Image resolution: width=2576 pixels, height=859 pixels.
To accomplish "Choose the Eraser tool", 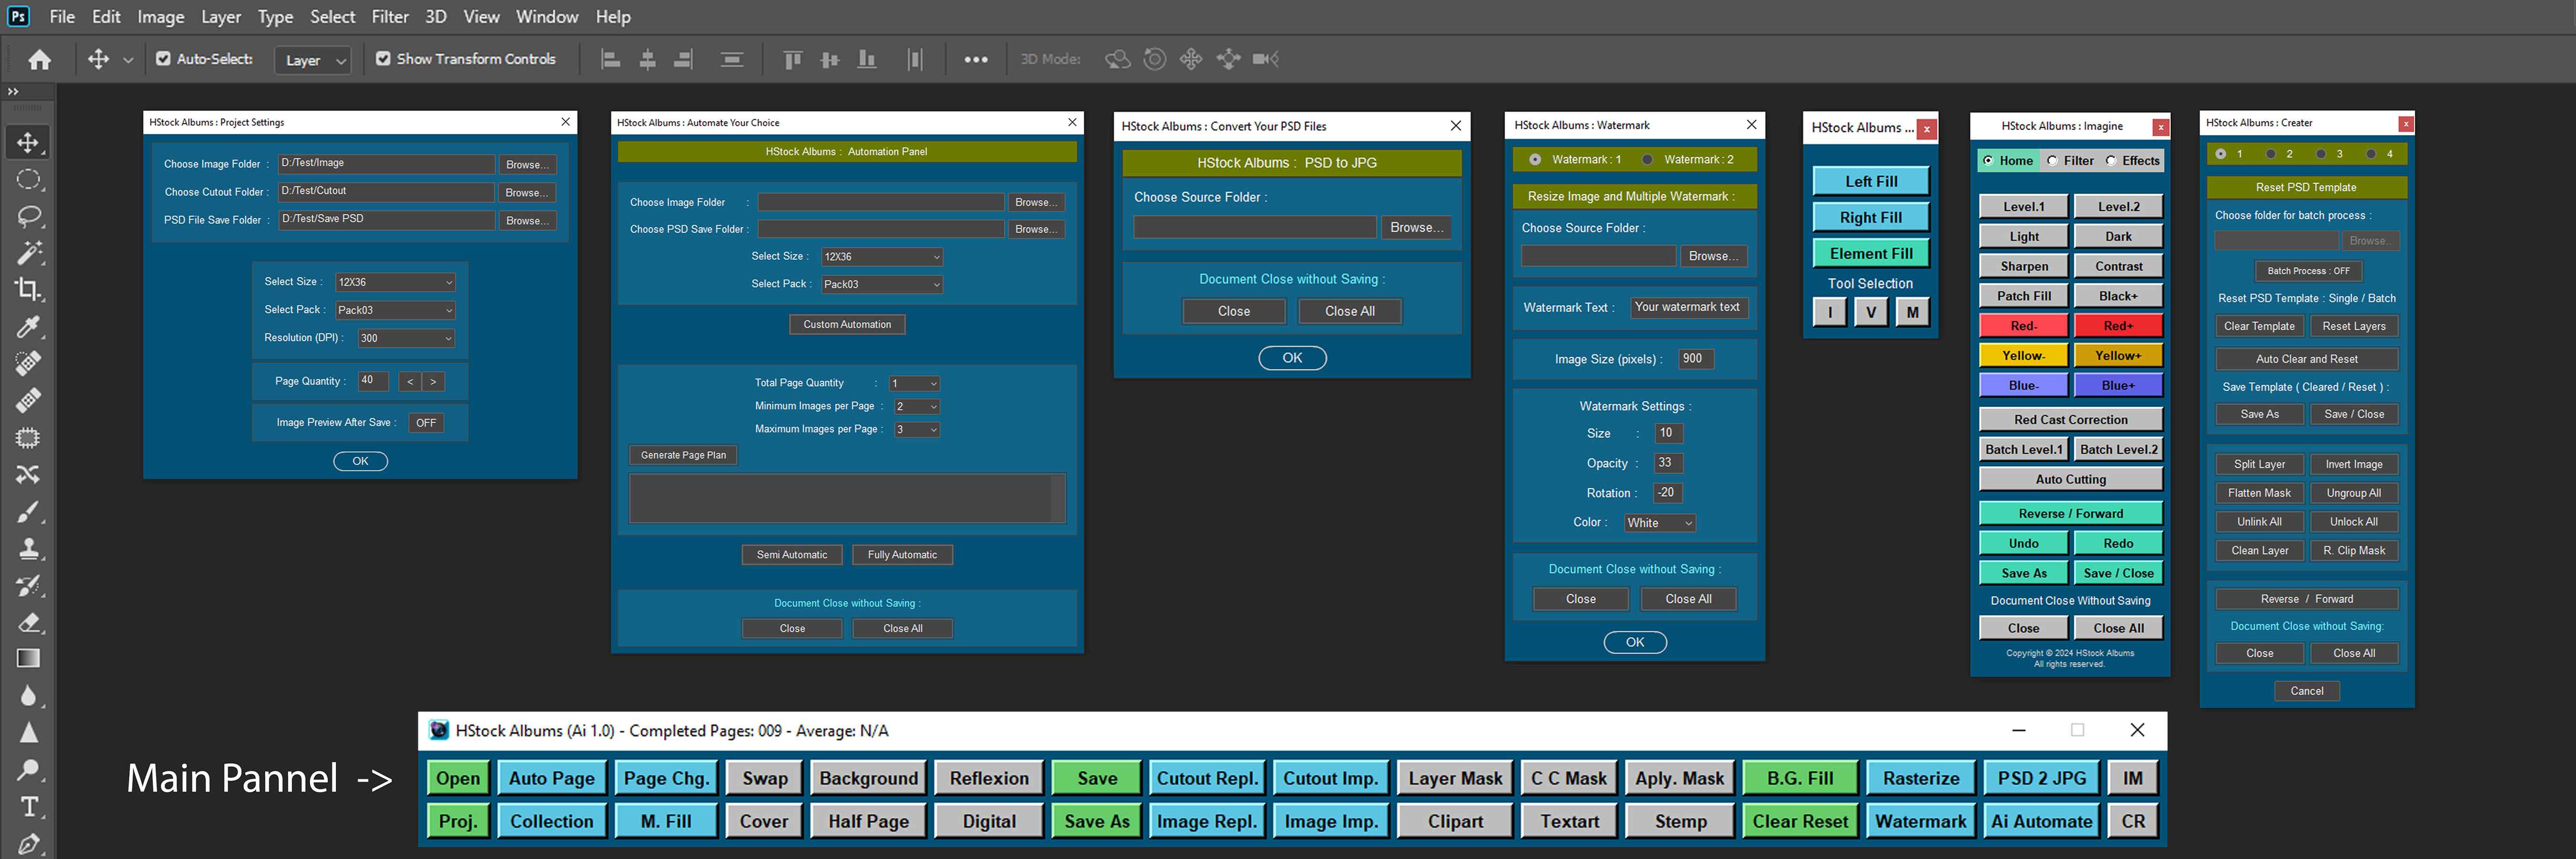I will [28, 622].
